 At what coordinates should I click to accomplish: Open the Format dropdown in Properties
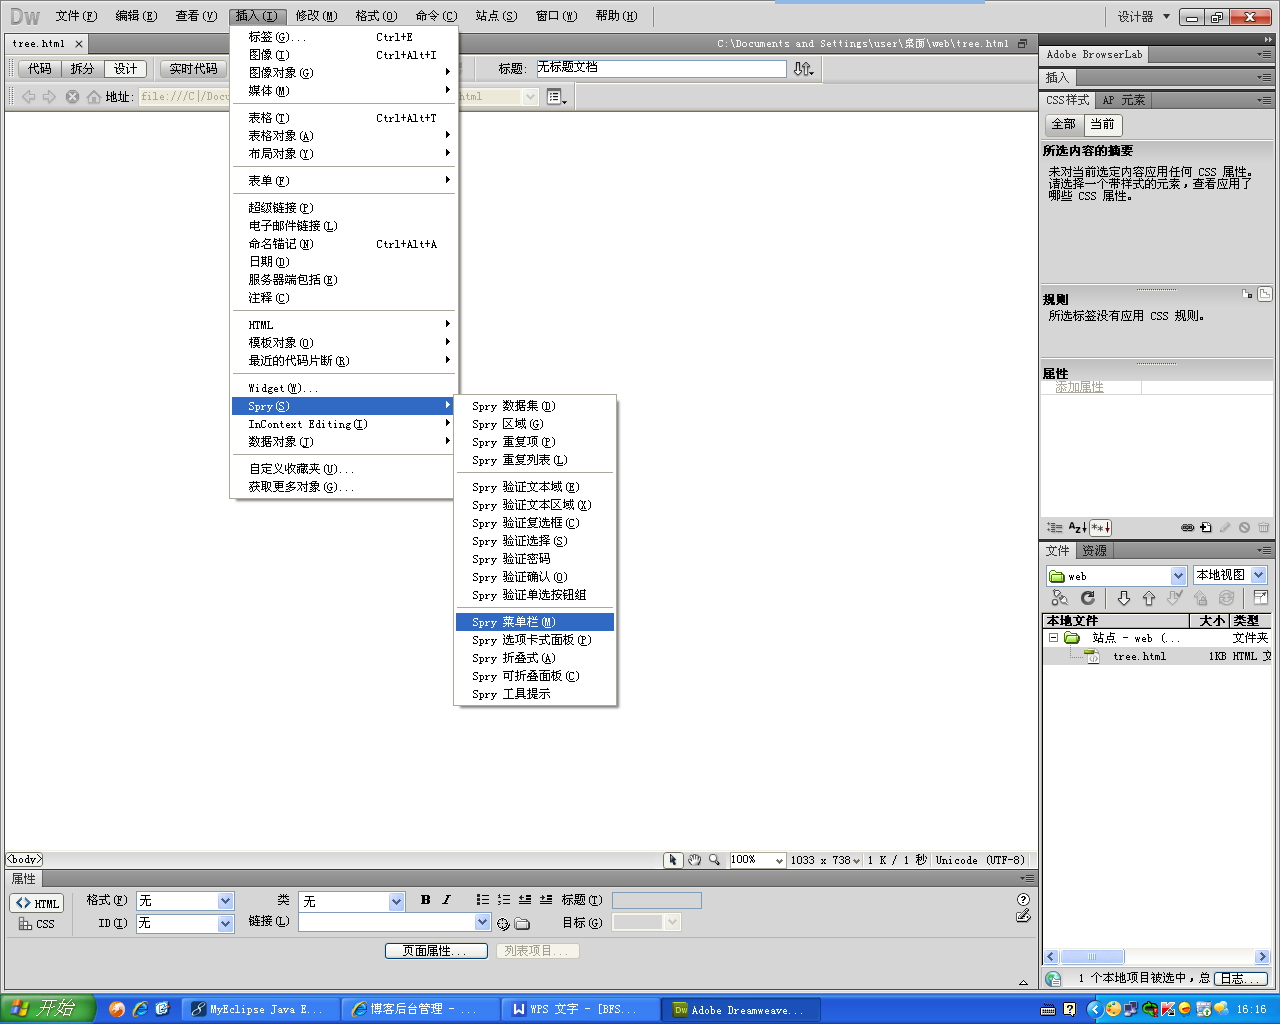[x=225, y=901]
